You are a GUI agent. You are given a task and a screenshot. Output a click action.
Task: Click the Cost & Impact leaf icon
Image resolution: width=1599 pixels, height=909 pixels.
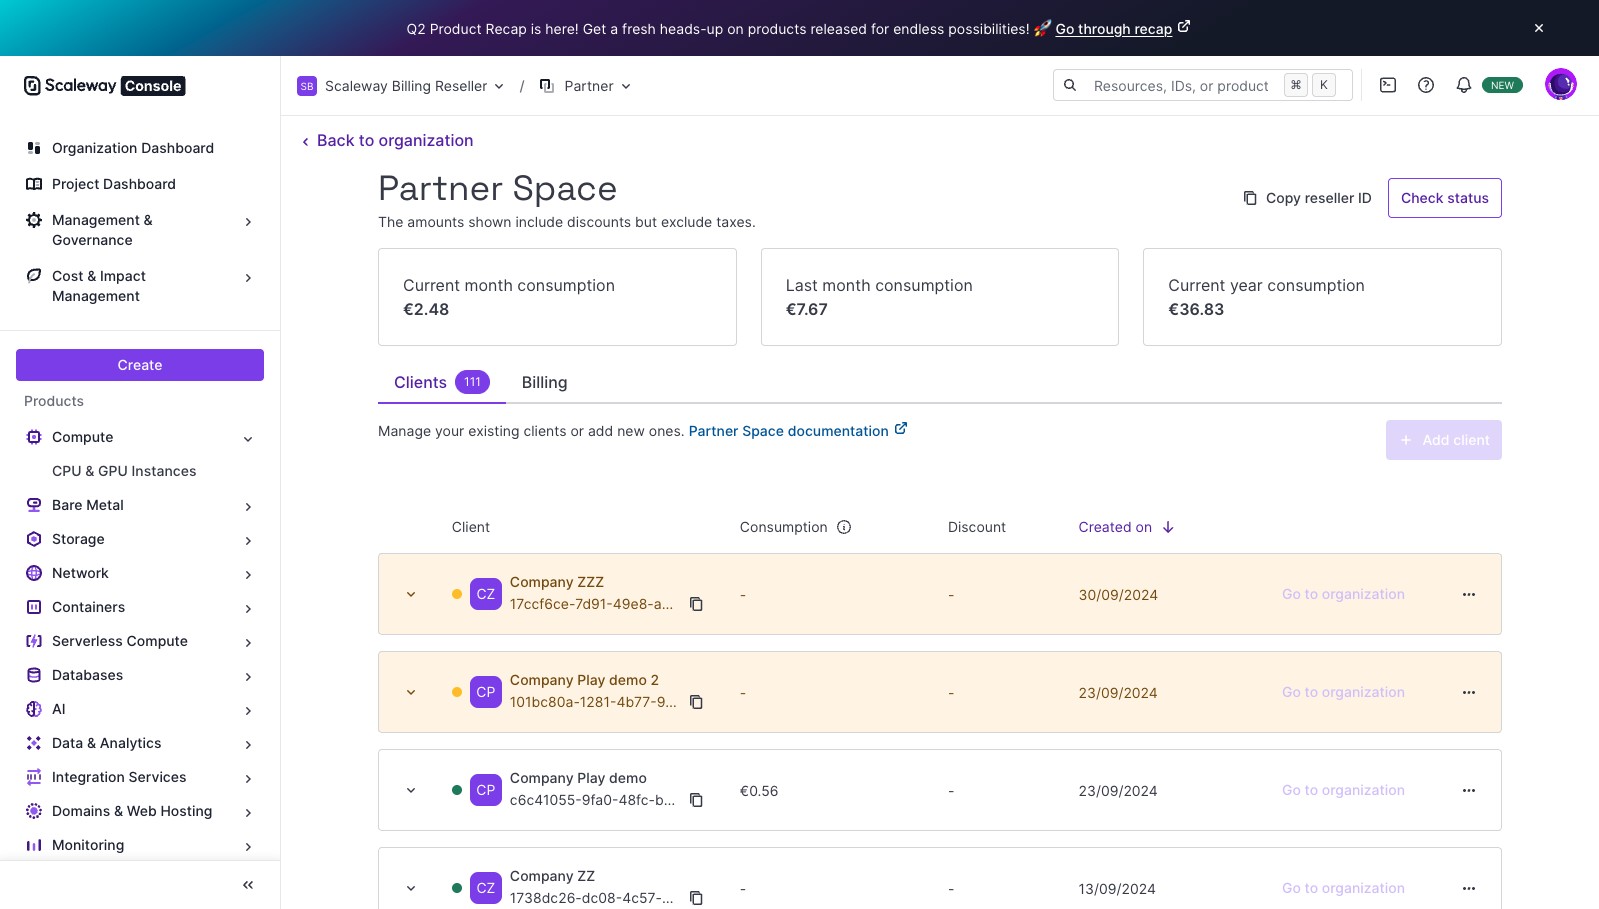click(34, 276)
